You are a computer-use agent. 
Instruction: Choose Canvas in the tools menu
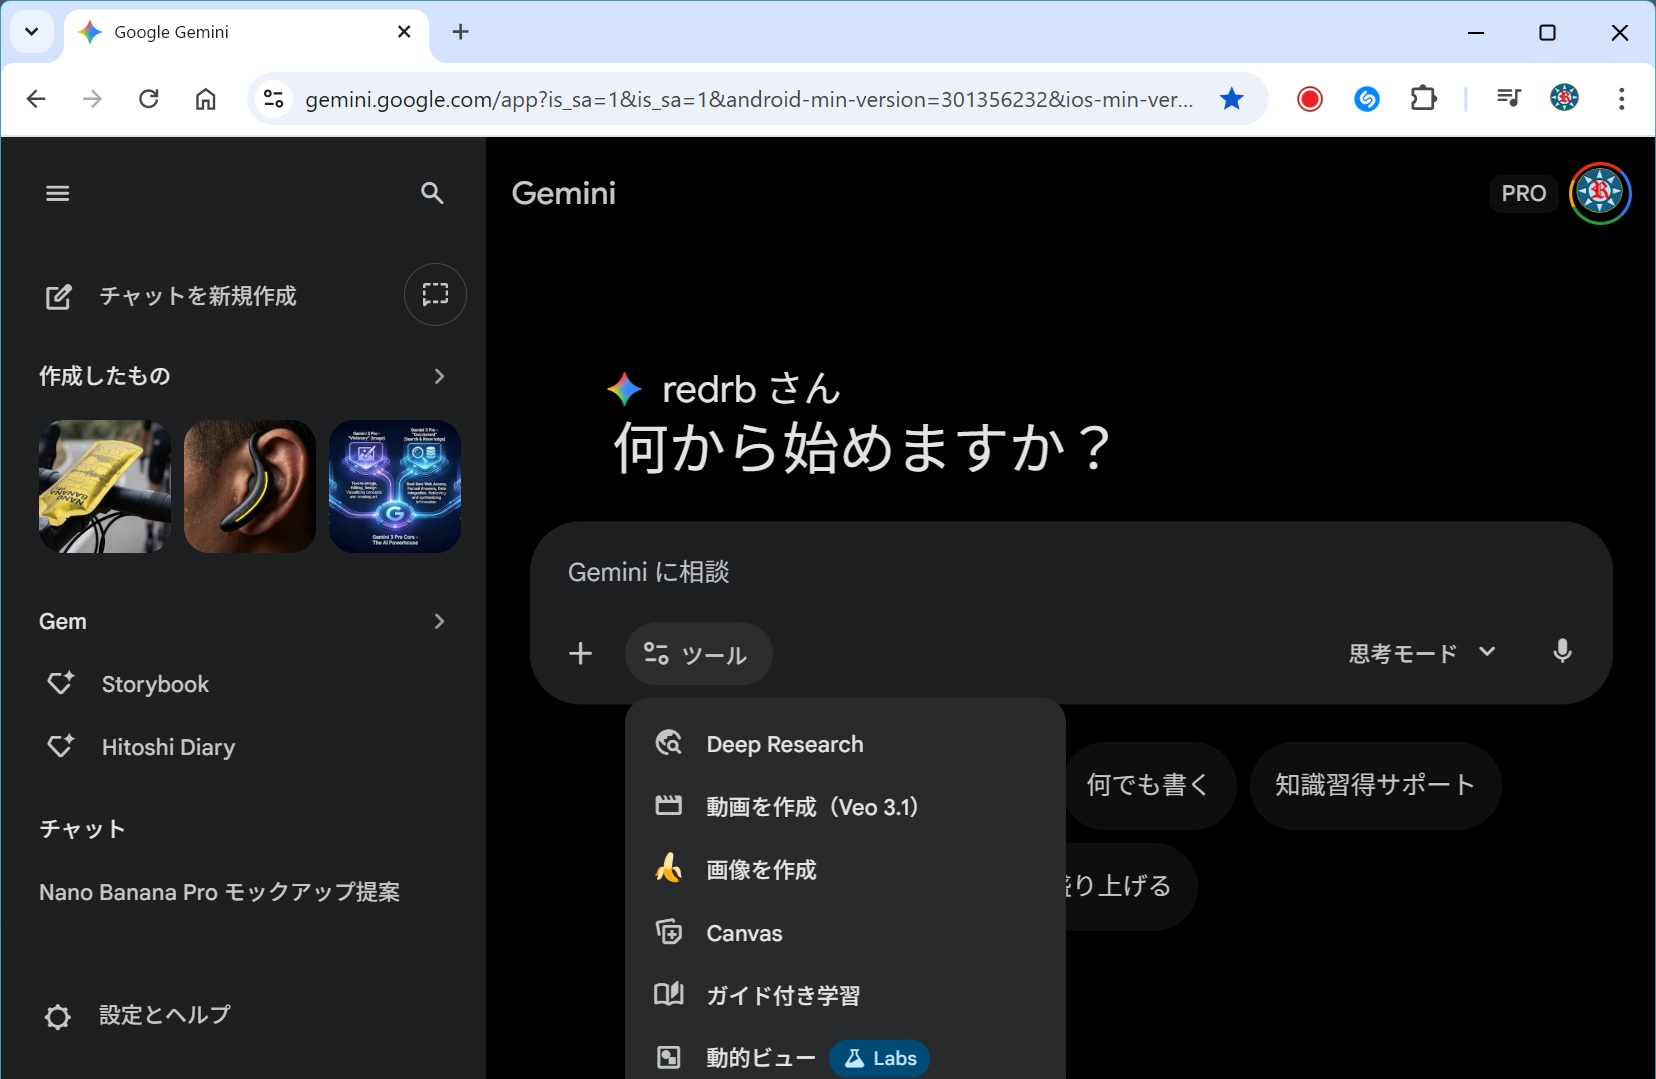[x=744, y=933]
